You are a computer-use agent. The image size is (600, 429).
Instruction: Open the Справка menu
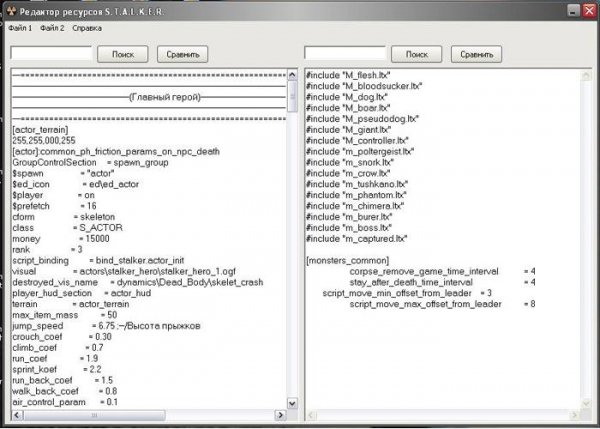pyautogui.click(x=87, y=28)
